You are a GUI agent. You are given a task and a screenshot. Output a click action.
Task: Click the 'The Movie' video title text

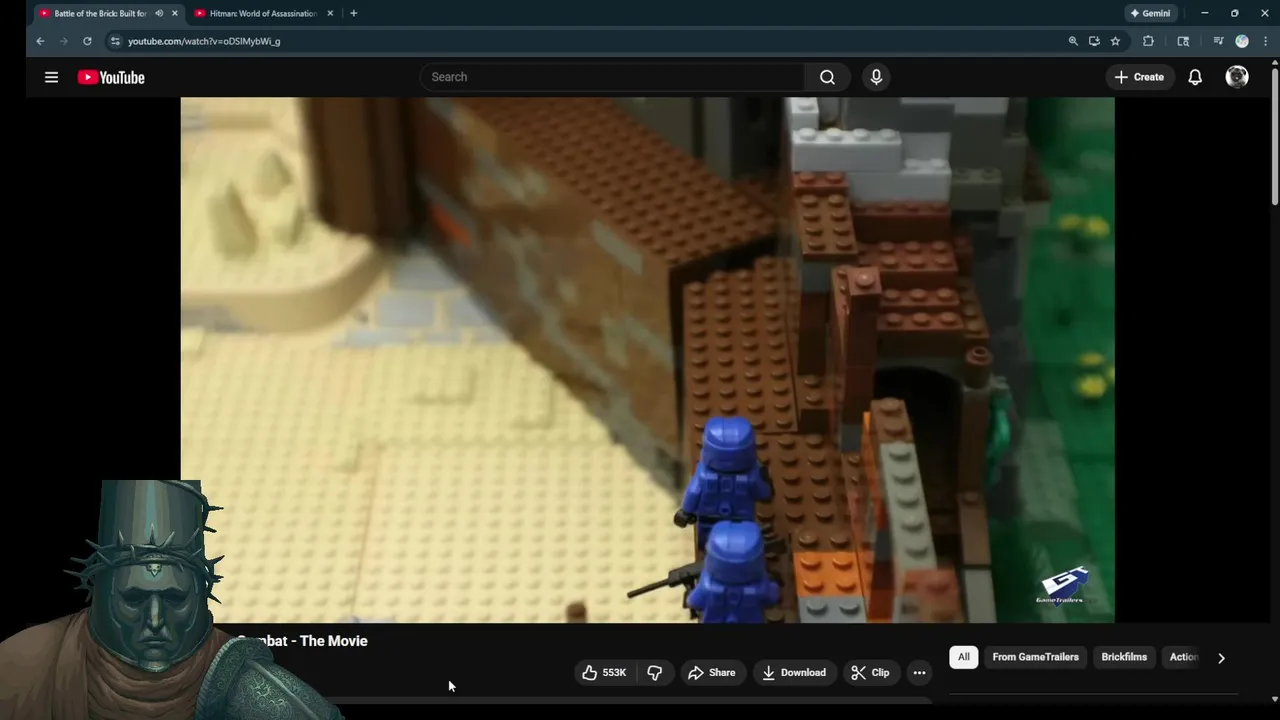(333, 641)
